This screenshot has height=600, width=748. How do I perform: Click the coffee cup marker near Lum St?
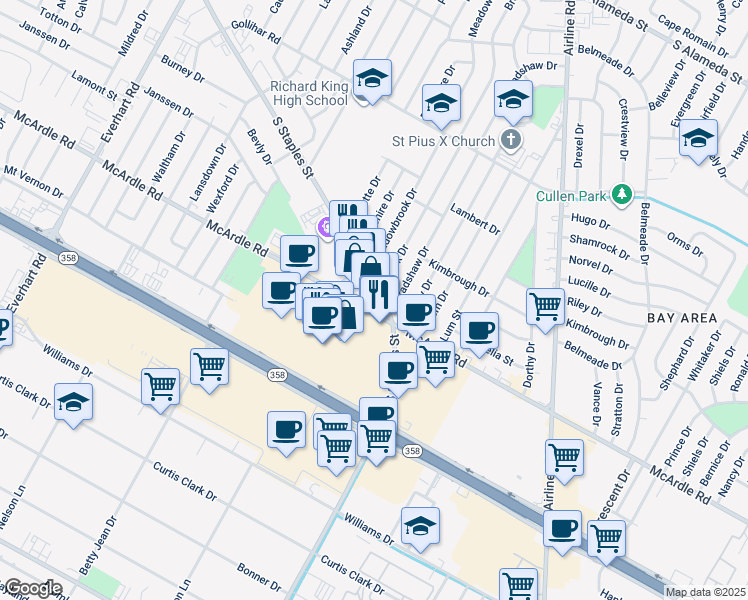479,331
